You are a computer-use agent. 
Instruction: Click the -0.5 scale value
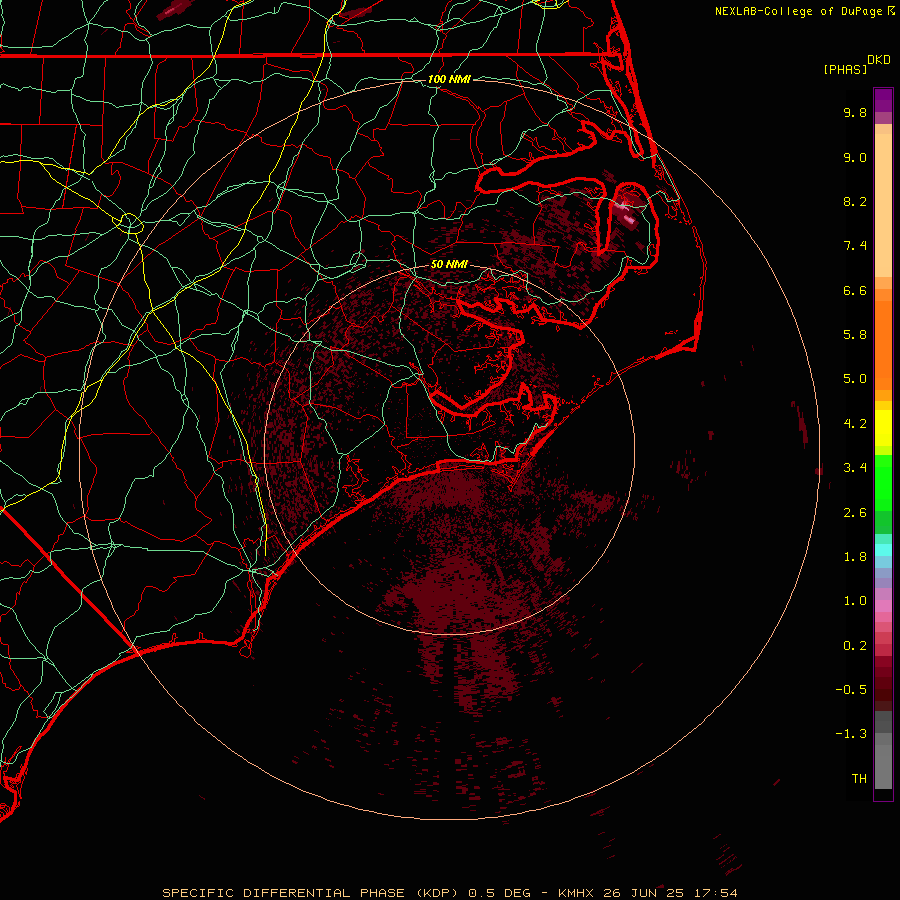coord(851,690)
